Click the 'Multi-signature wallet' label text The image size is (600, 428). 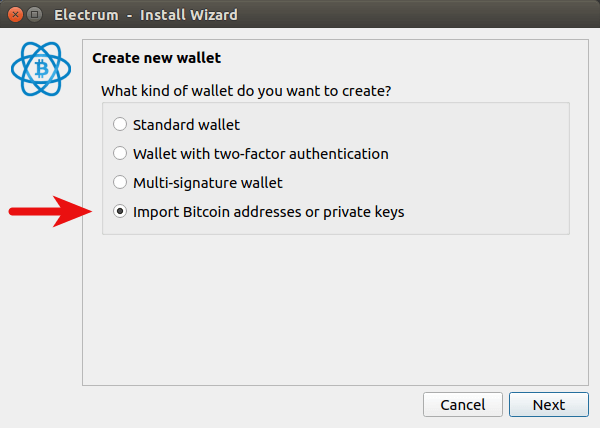tap(208, 183)
